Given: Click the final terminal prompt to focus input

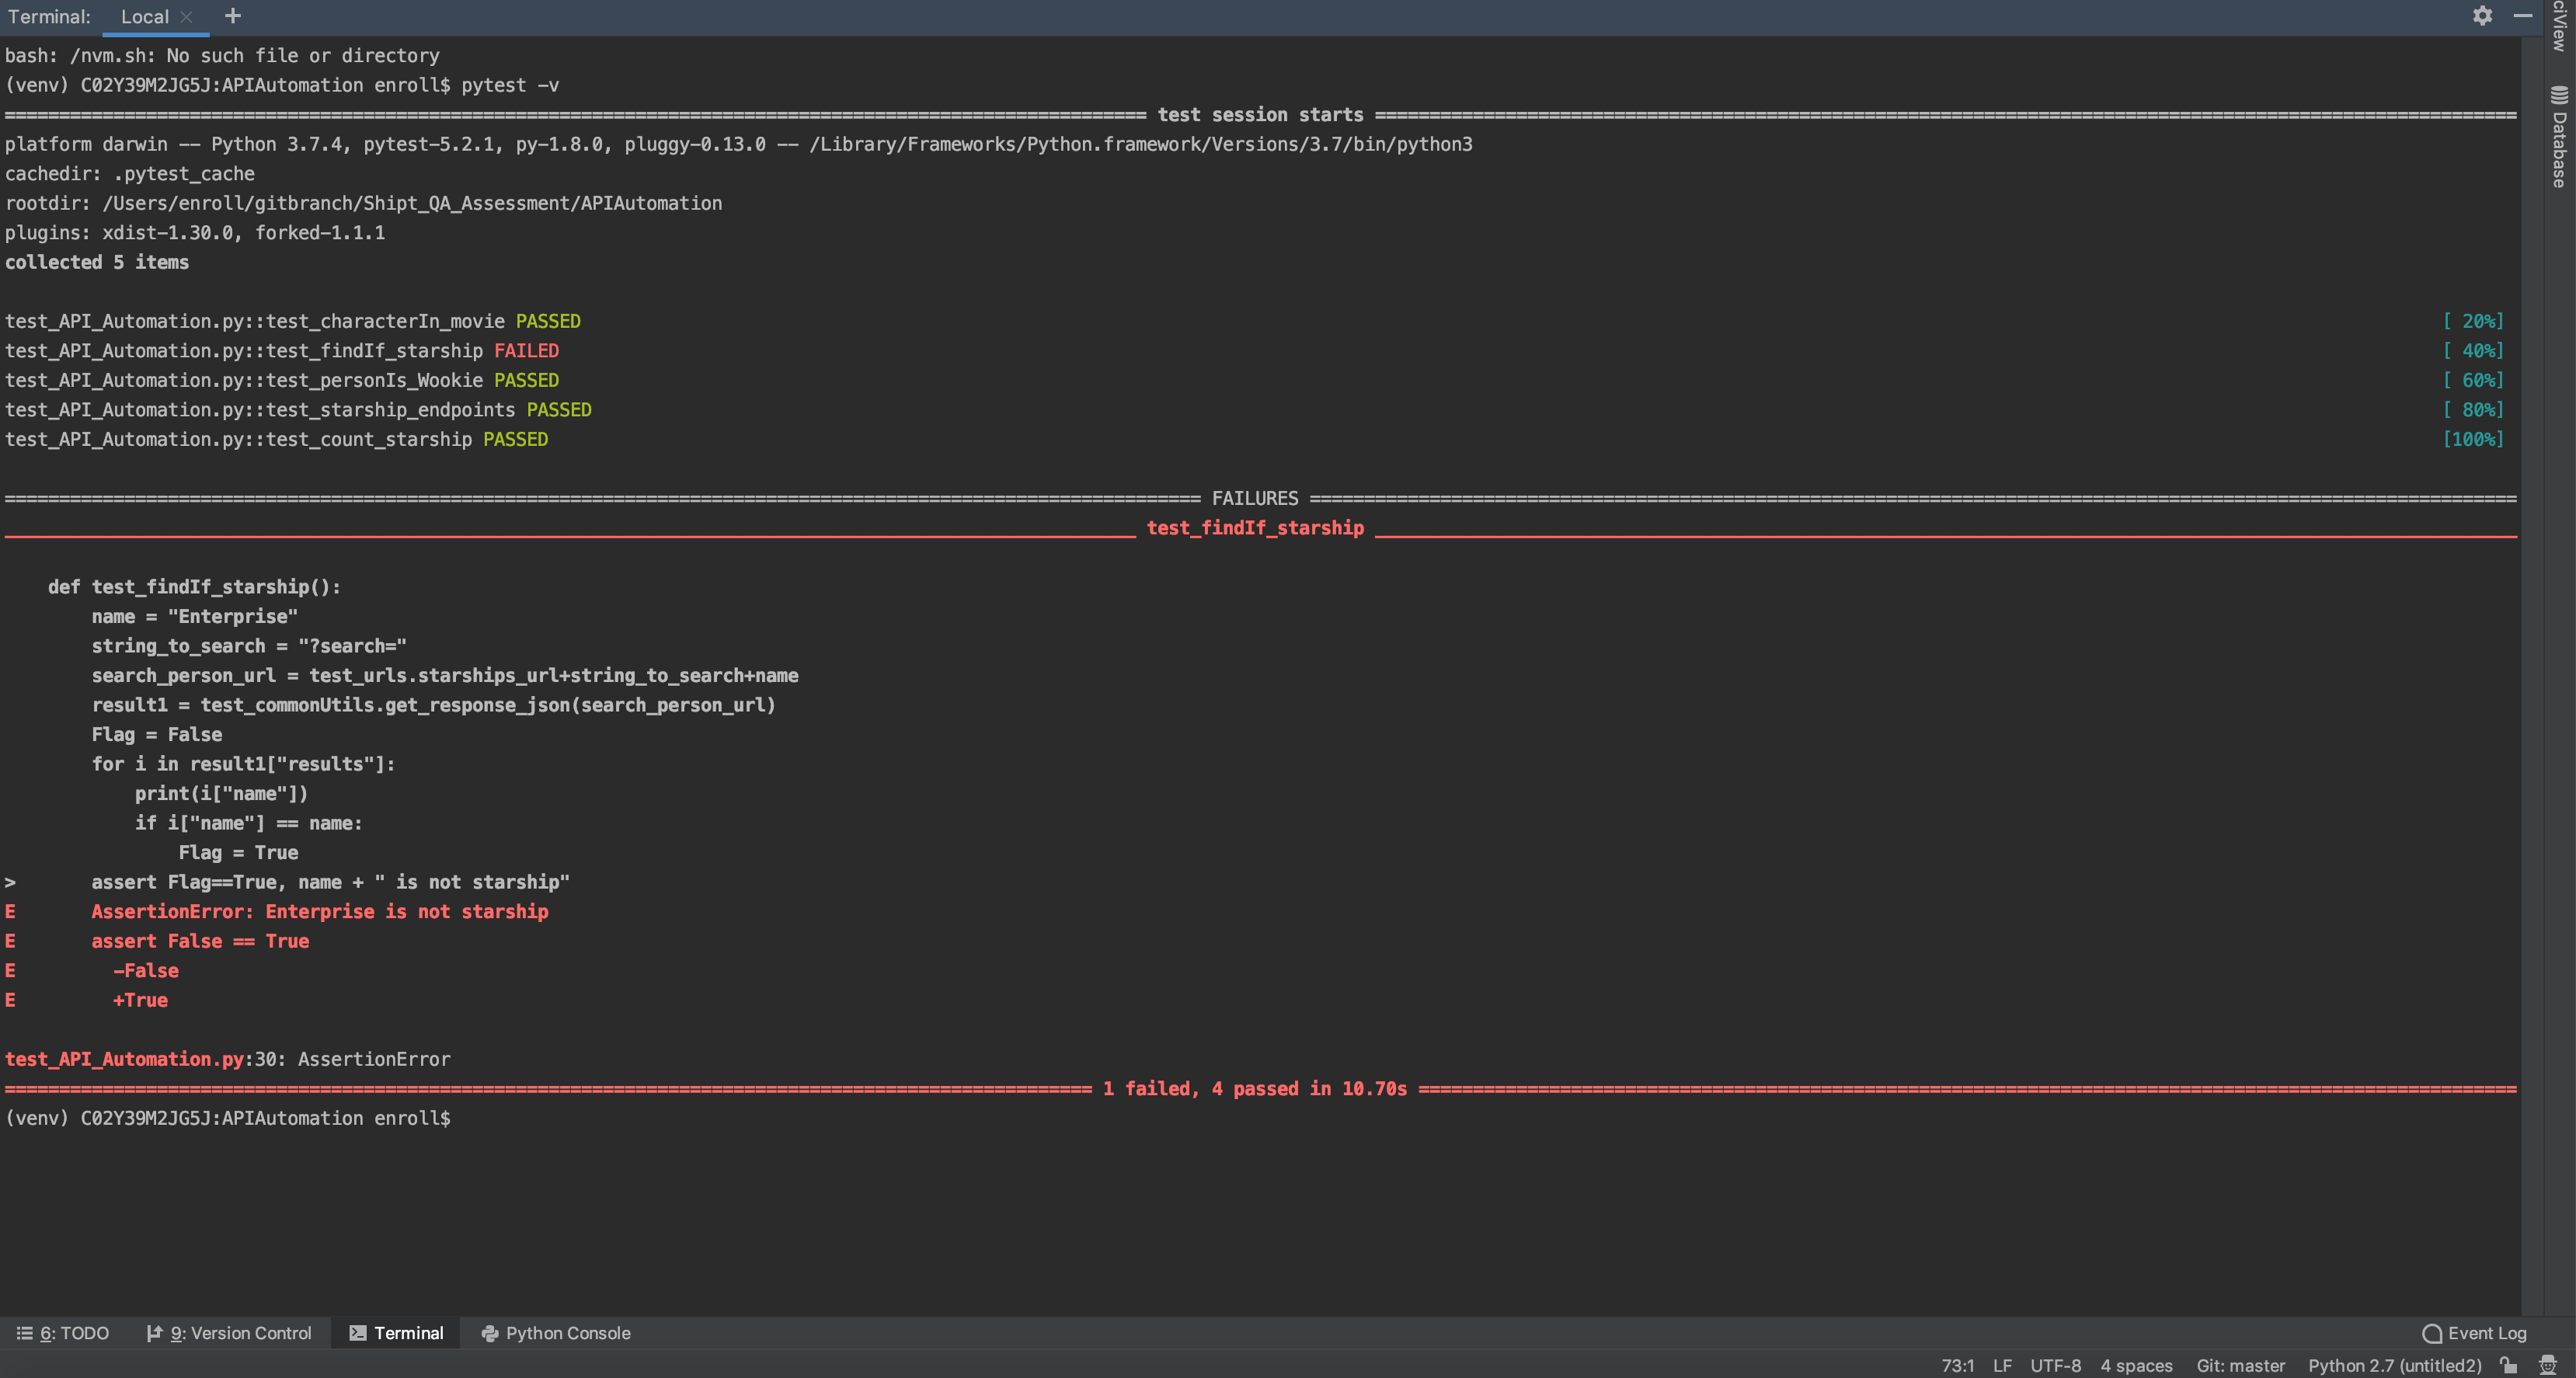Looking at the screenshot, I should point(228,1118).
